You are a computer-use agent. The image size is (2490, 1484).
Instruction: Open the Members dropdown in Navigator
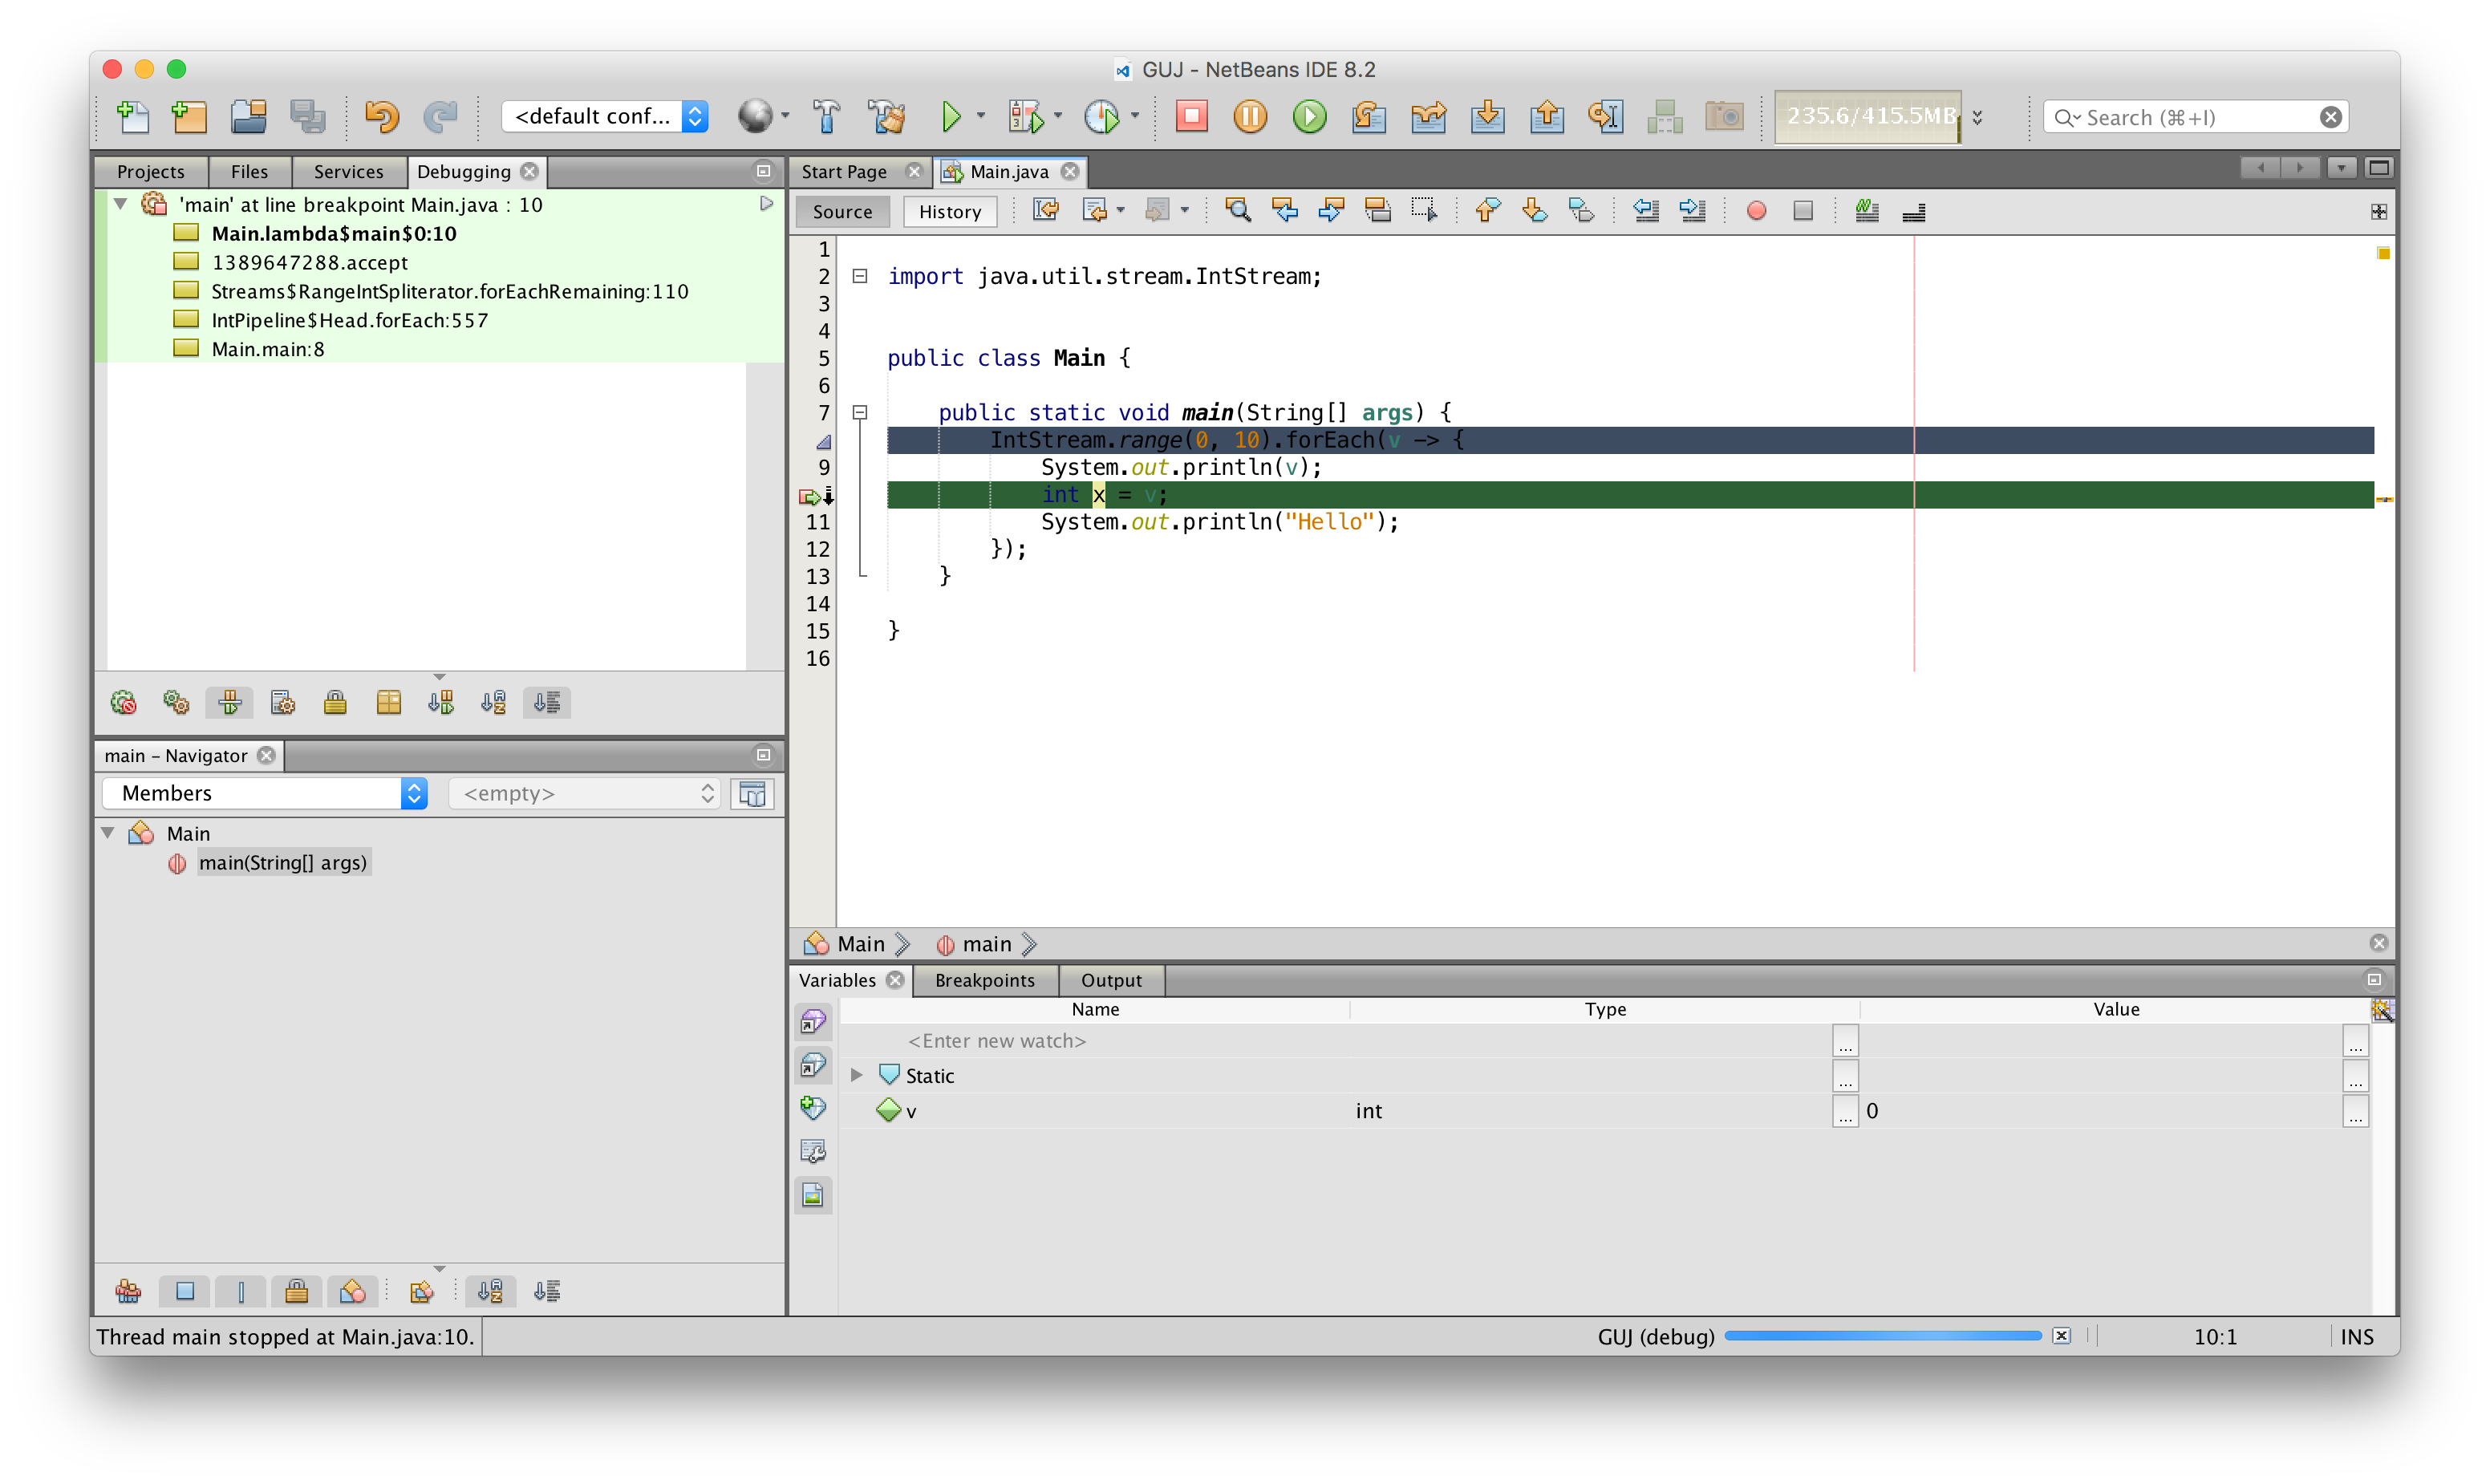coord(265,793)
